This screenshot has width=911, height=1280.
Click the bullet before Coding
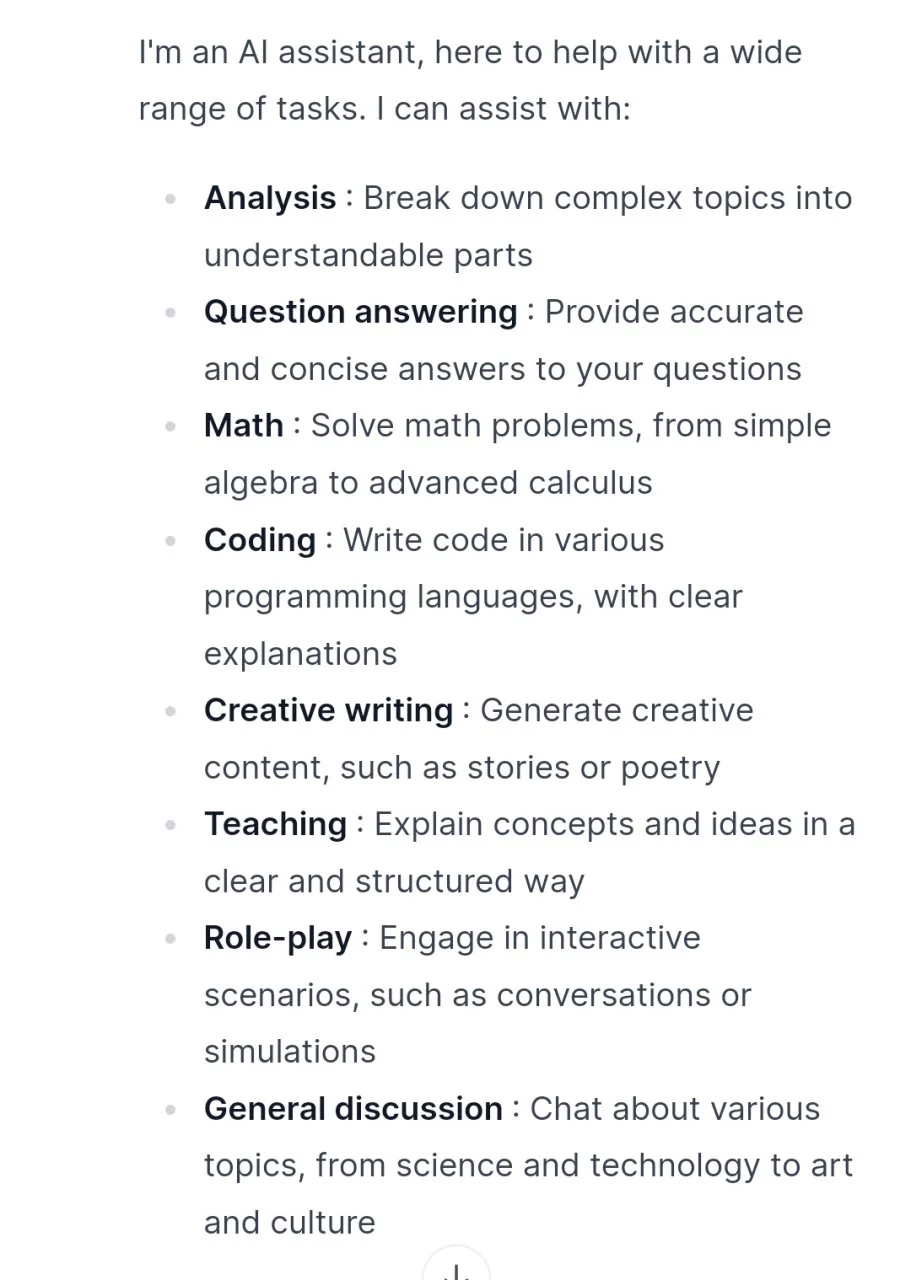pyautogui.click(x=171, y=541)
